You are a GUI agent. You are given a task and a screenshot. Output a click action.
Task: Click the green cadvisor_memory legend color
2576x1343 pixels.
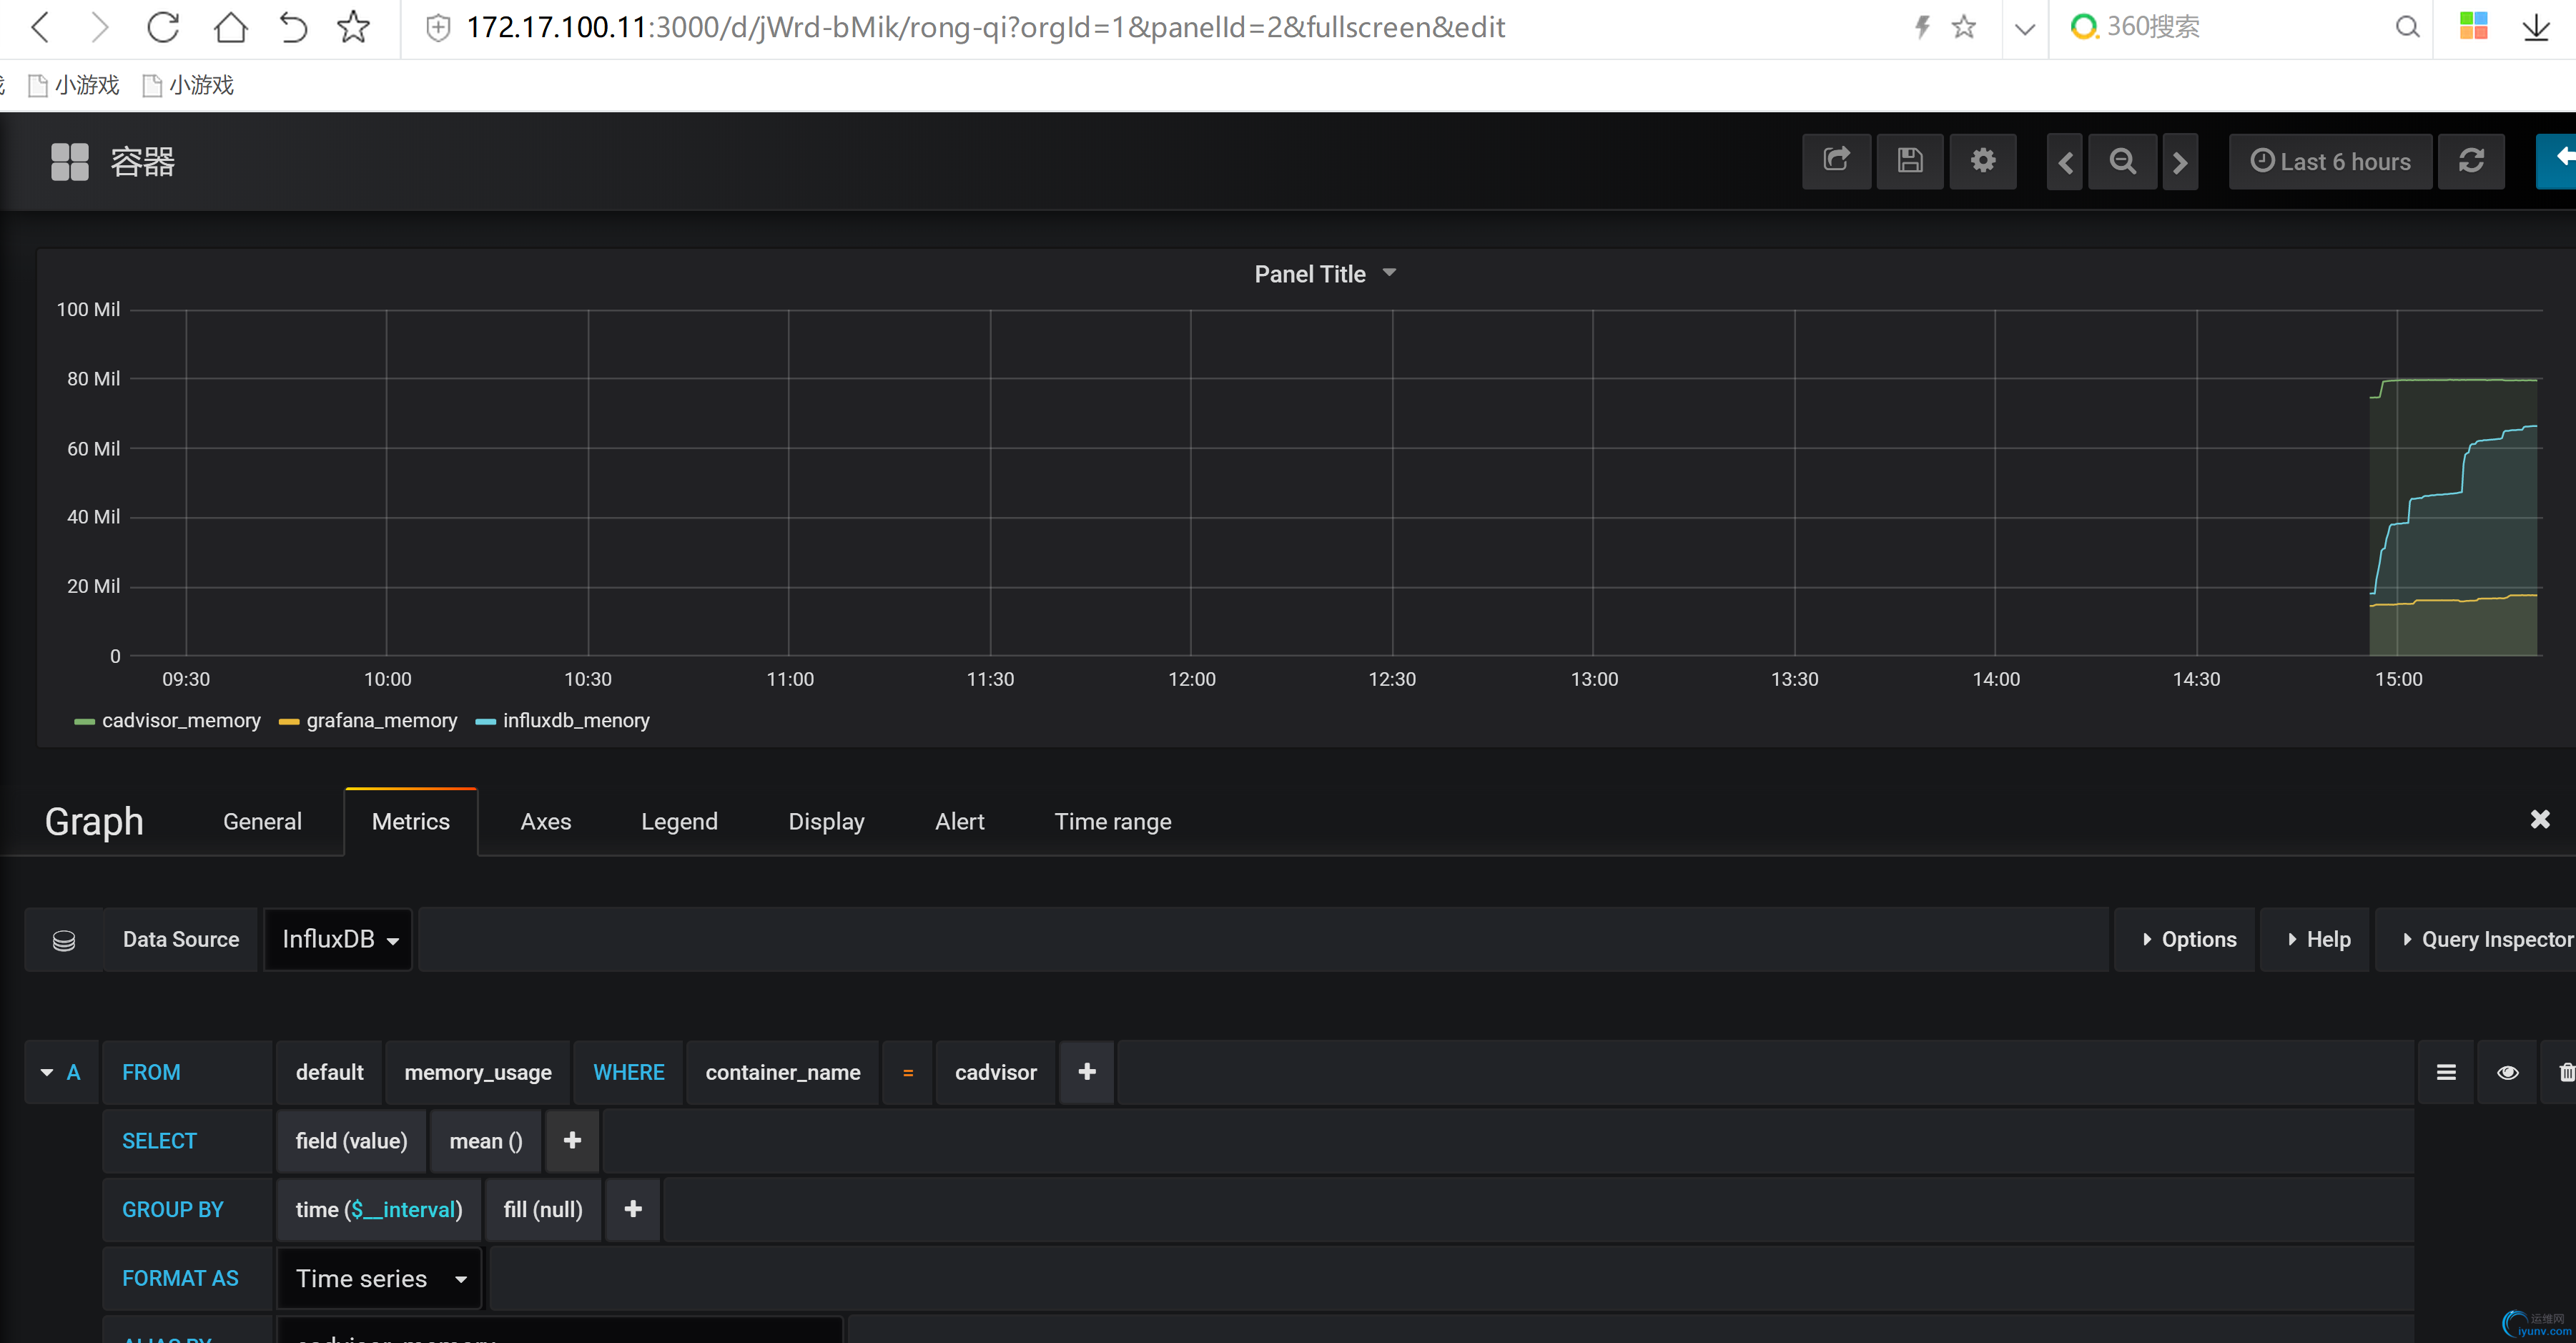(85, 721)
